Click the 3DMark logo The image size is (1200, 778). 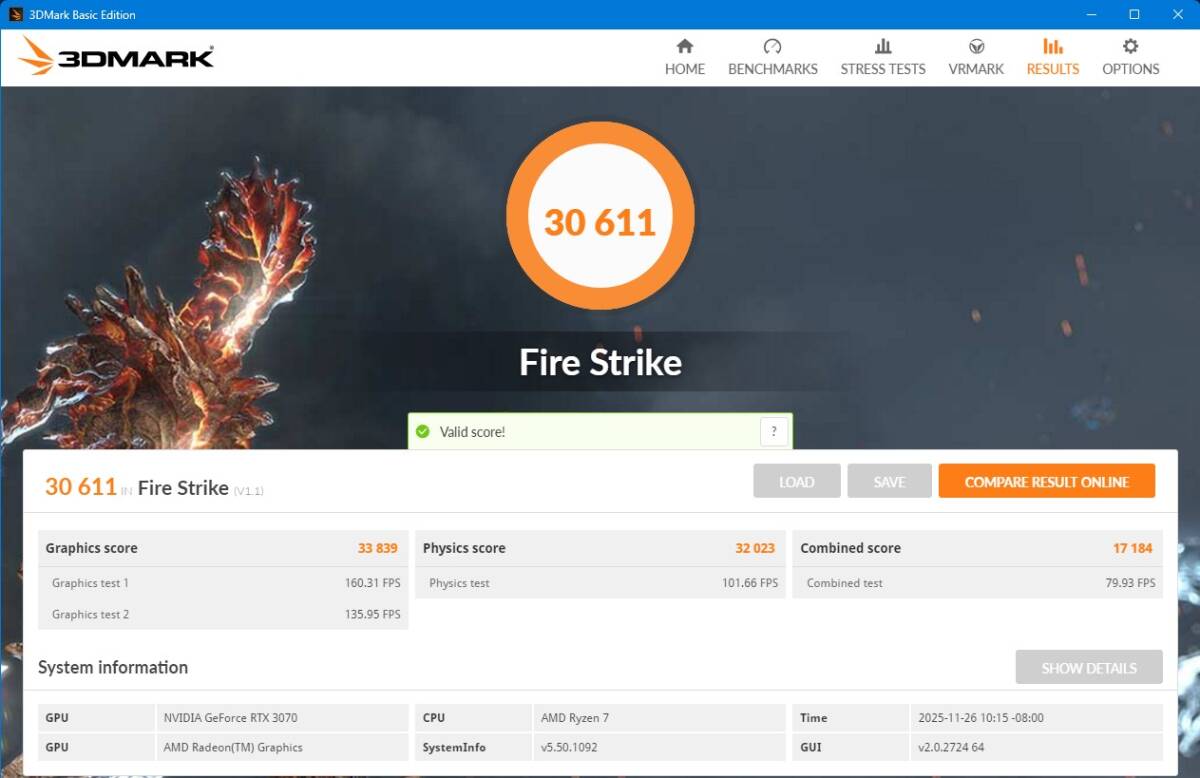tap(116, 57)
